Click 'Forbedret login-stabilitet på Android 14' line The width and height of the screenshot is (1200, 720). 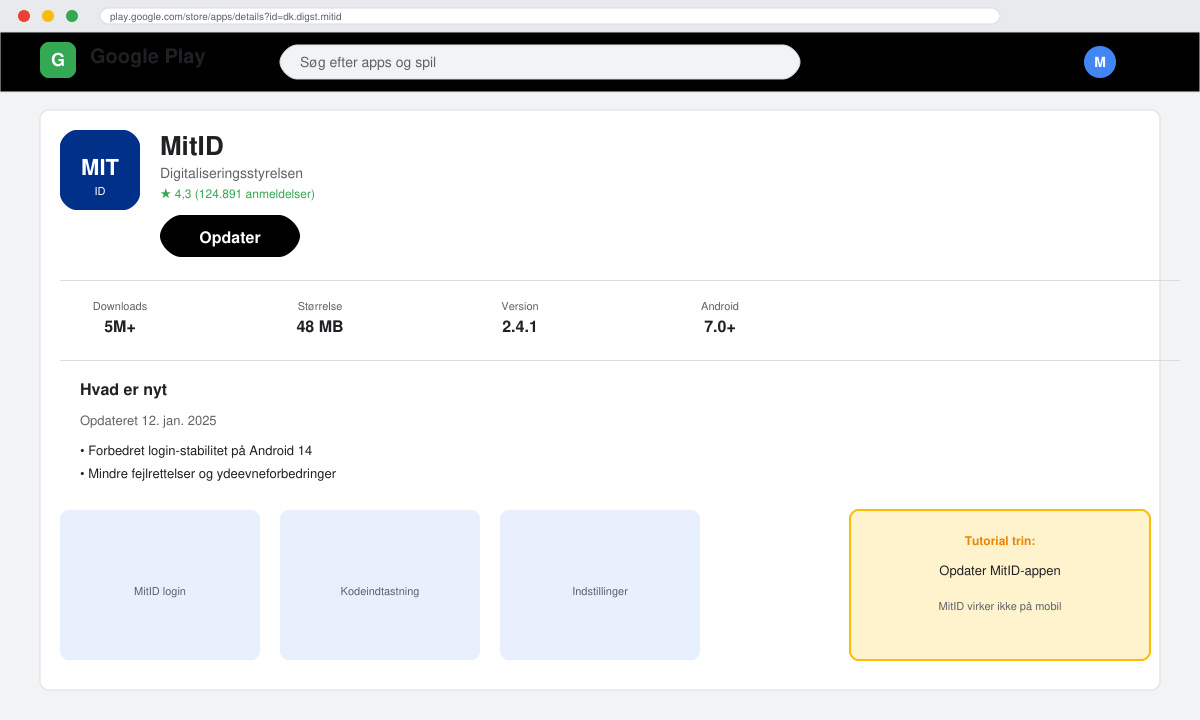[196, 451]
